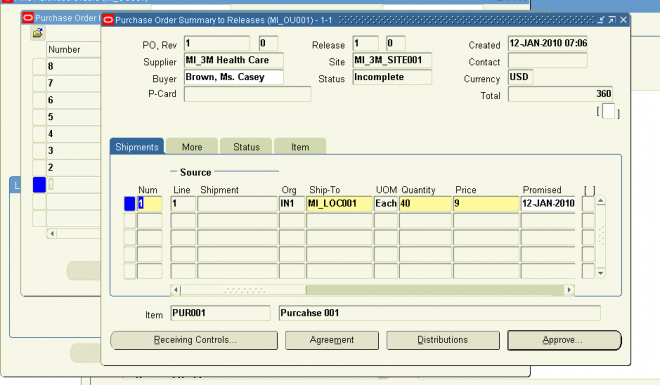The width and height of the screenshot is (660, 385).
Task: Click the shipments scroll up arrow
Action: tap(601, 201)
